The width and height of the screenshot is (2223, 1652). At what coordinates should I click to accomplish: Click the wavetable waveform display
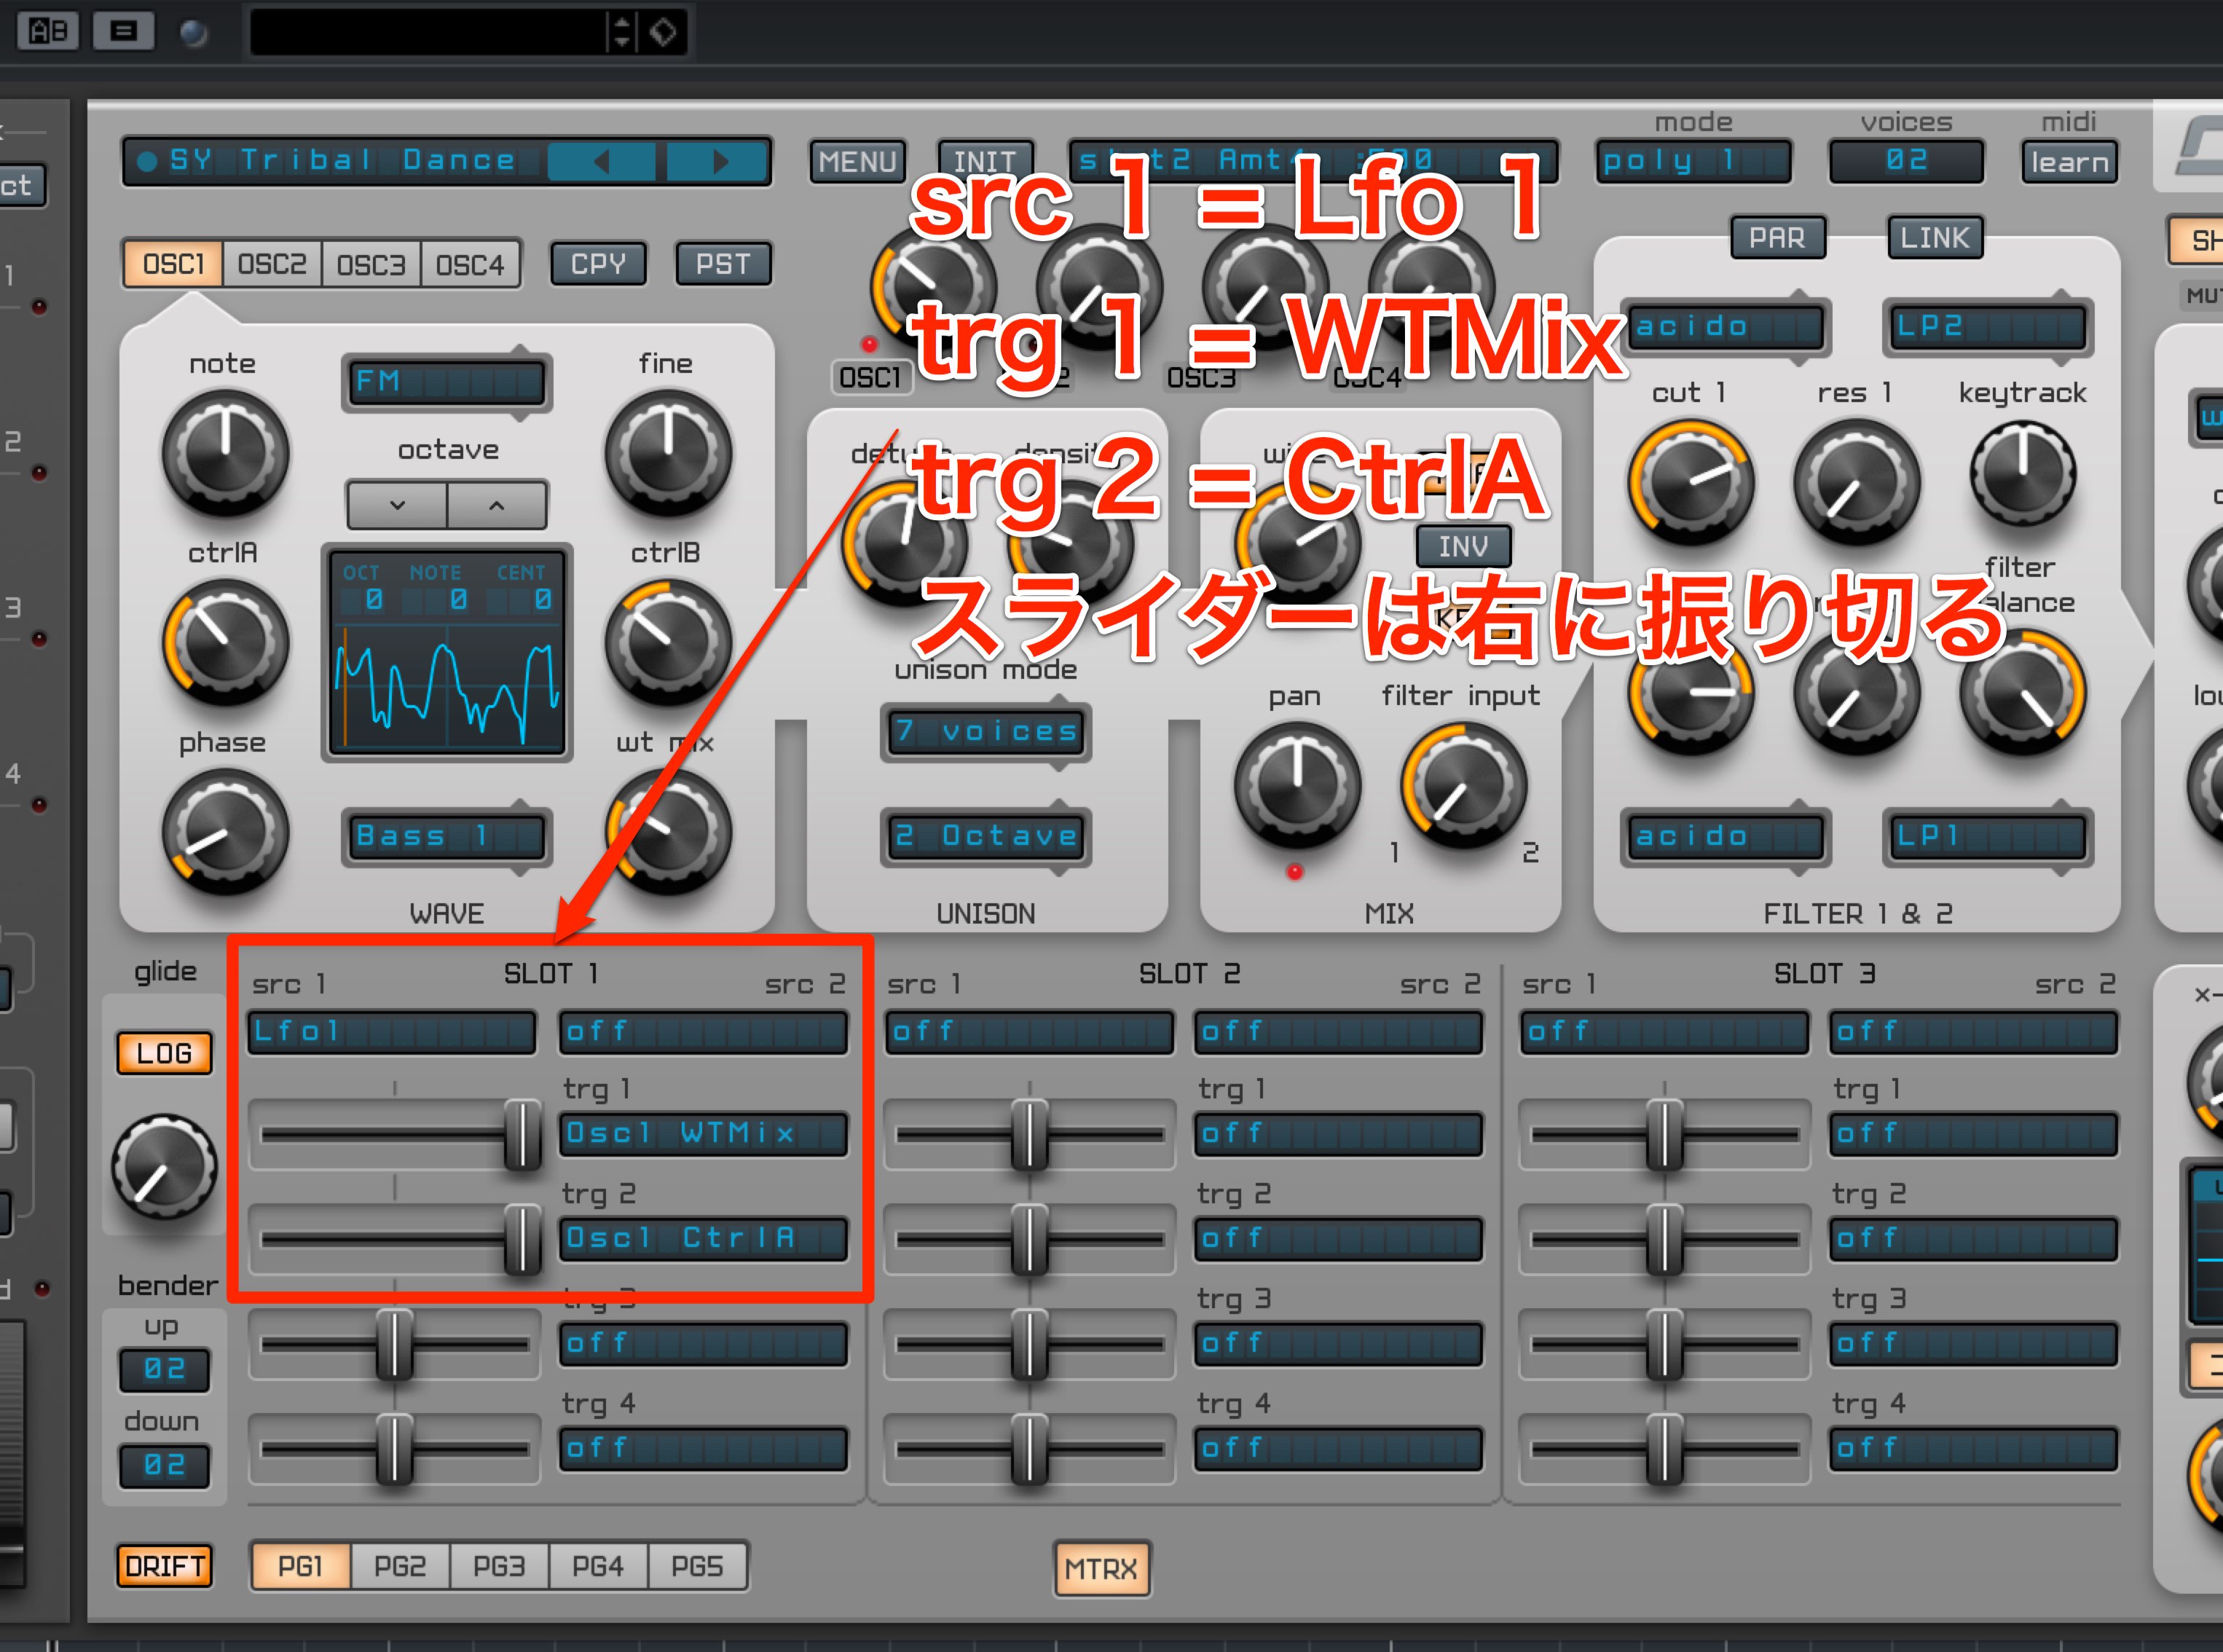(x=447, y=653)
